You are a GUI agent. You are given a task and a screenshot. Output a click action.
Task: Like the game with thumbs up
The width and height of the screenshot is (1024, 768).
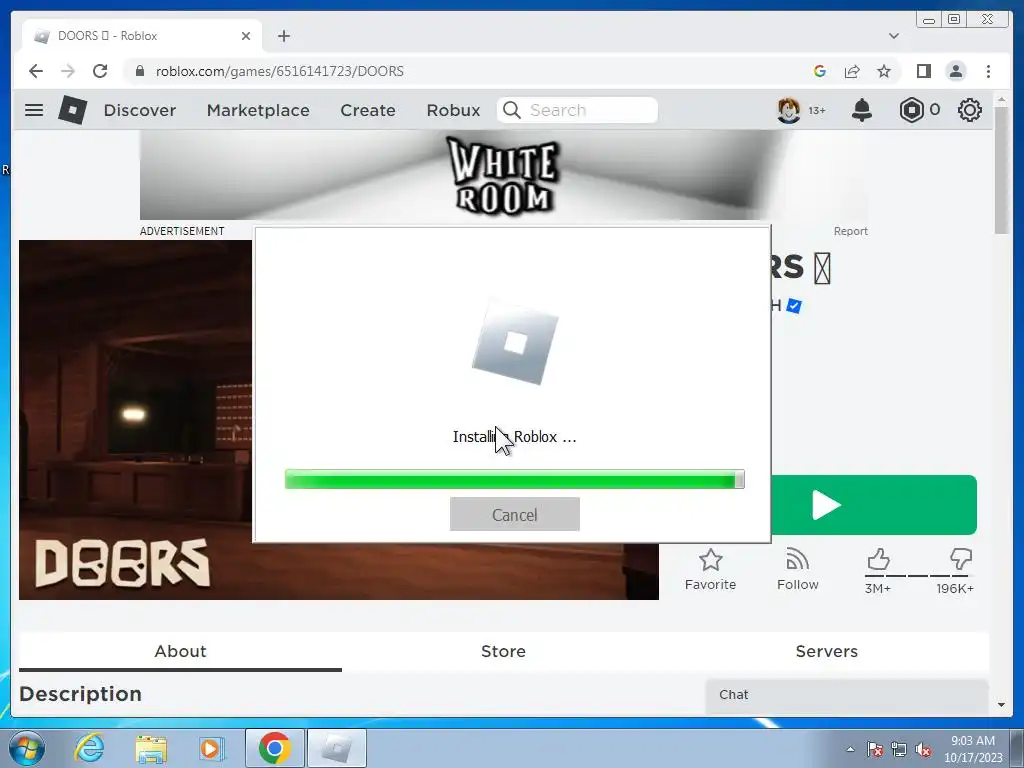[x=878, y=560]
